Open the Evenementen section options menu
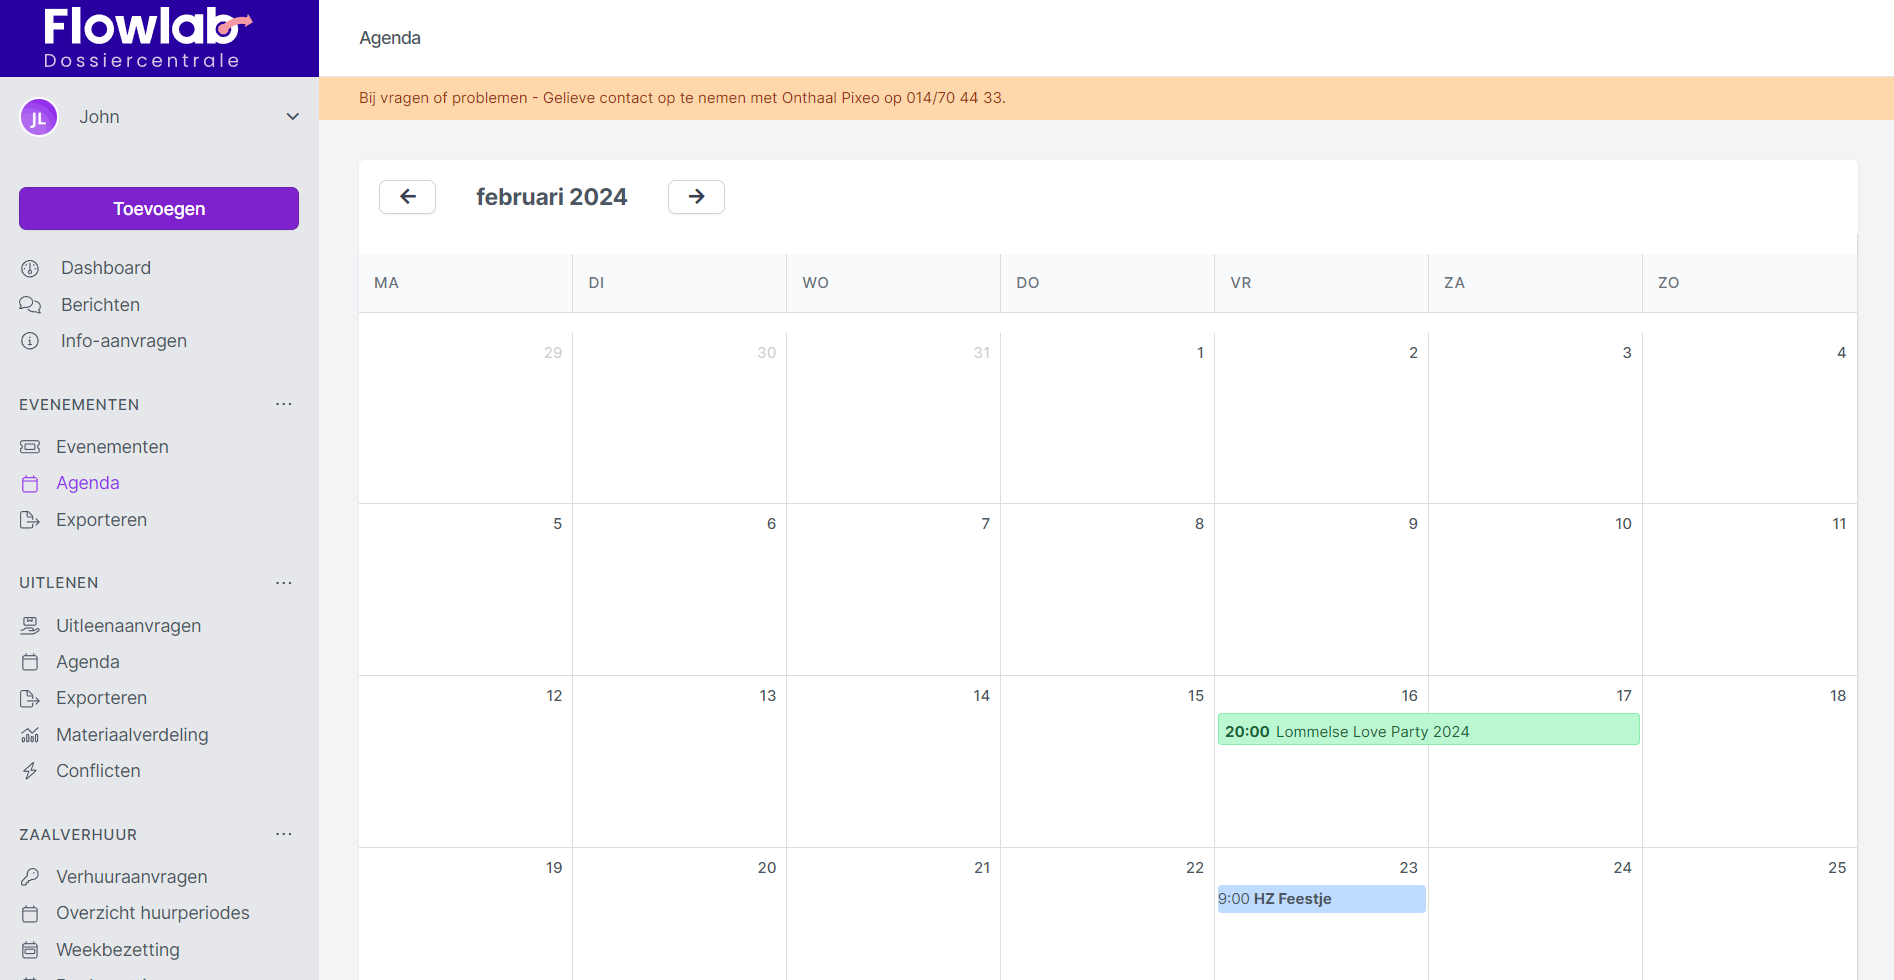 284,405
